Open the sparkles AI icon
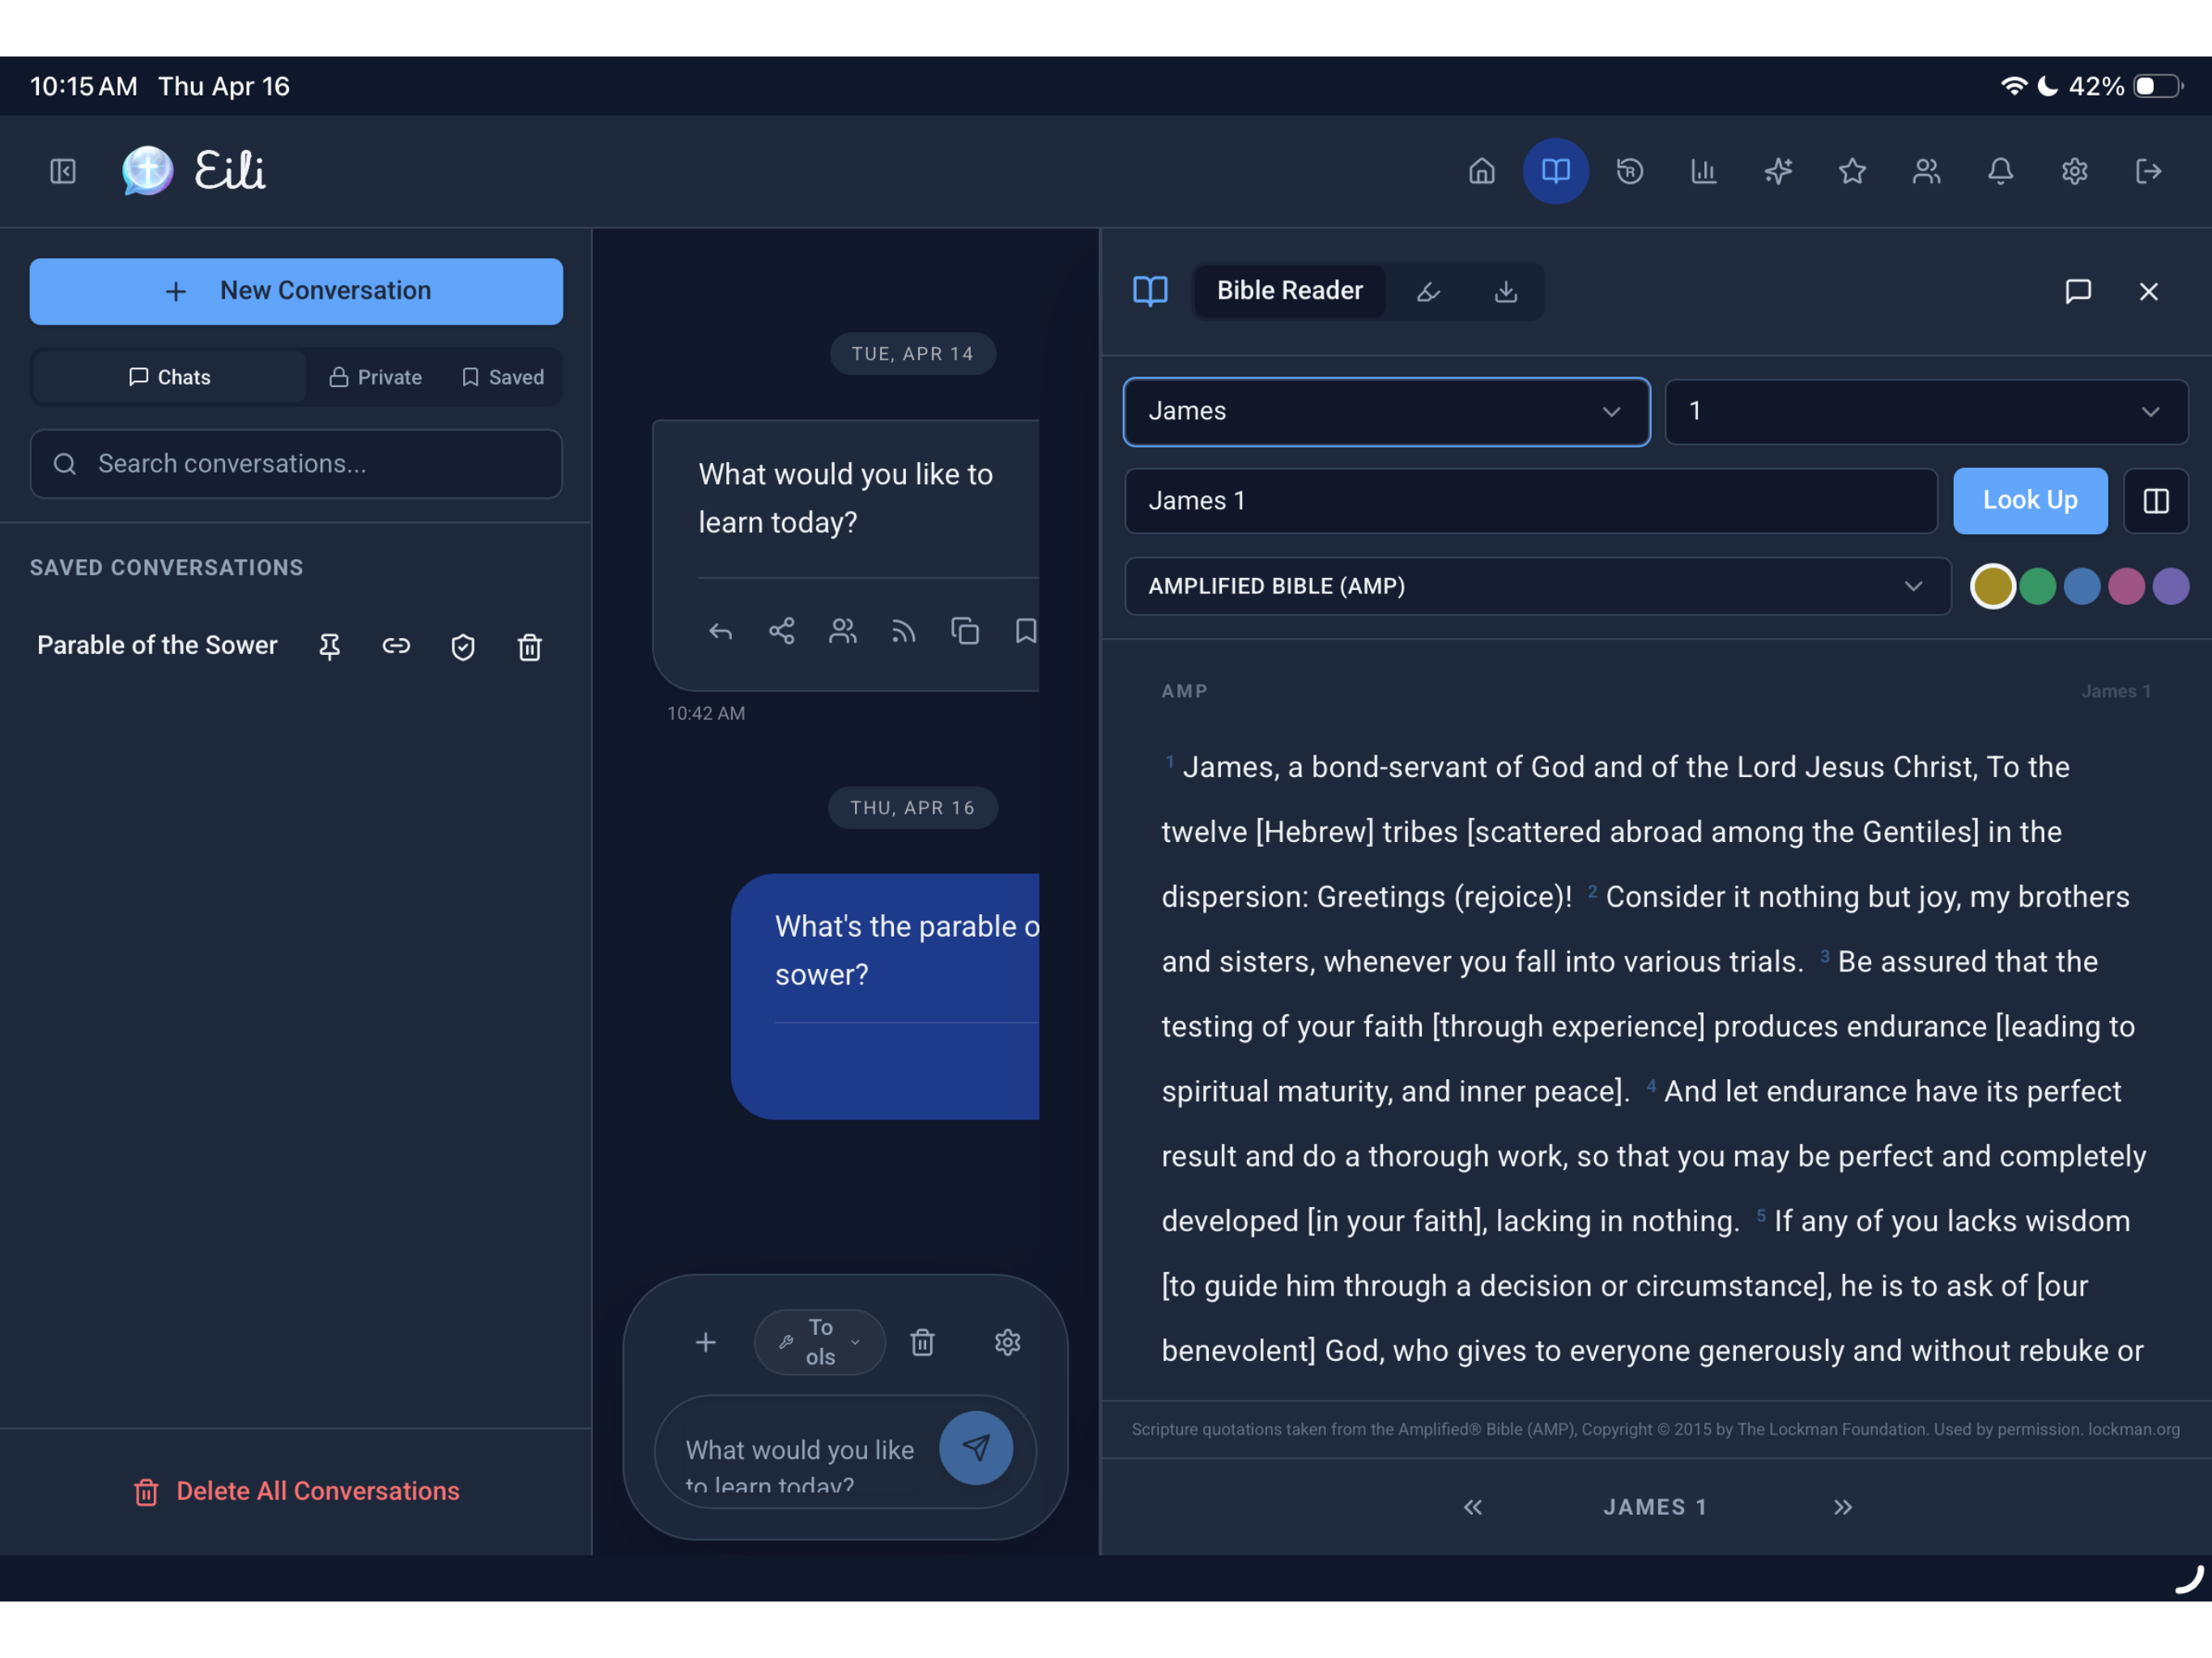This screenshot has width=2212, height=1658. coord(1777,171)
